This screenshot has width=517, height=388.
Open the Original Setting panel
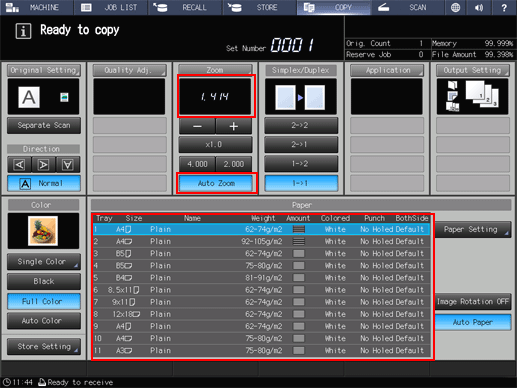click(x=43, y=70)
